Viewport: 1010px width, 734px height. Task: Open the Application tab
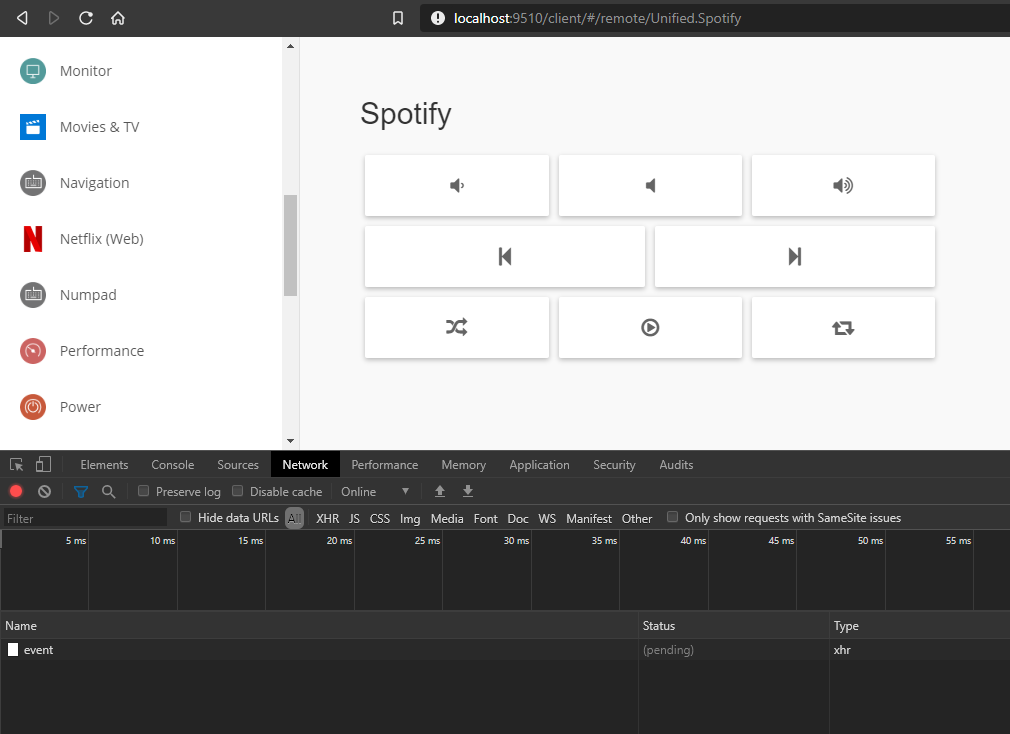(539, 464)
